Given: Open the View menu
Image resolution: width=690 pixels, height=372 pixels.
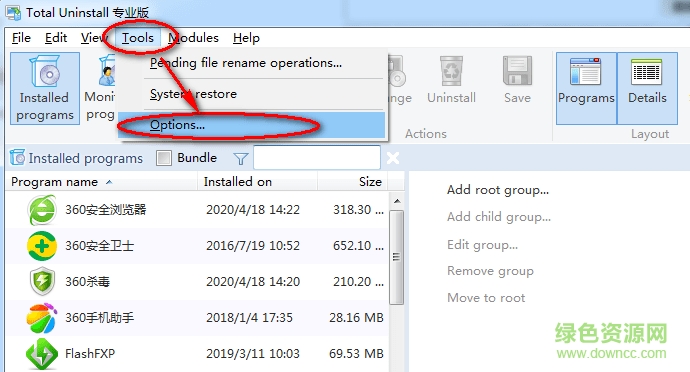Looking at the screenshot, I should [93, 38].
